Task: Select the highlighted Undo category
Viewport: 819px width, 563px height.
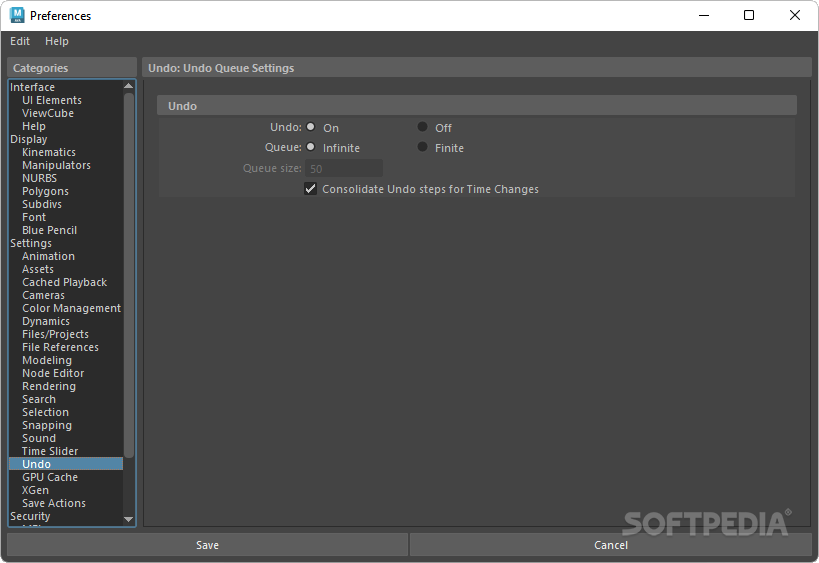Action: tap(66, 464)
